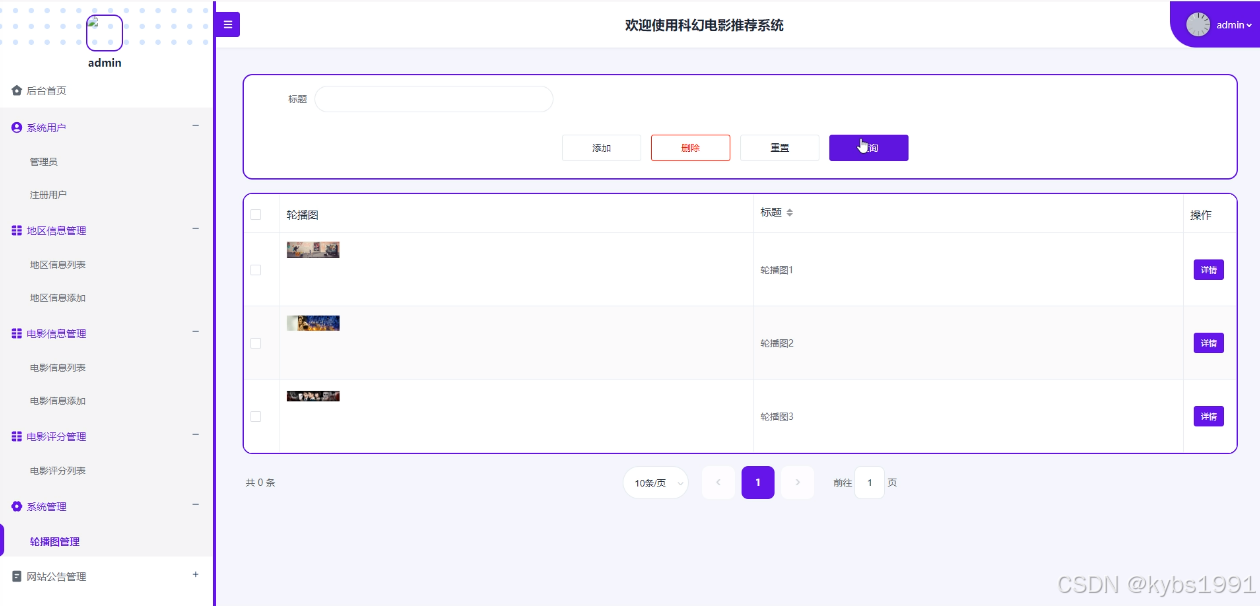Click the 前往 page number input
This screenshot has width=1260, height=606.
869,483
